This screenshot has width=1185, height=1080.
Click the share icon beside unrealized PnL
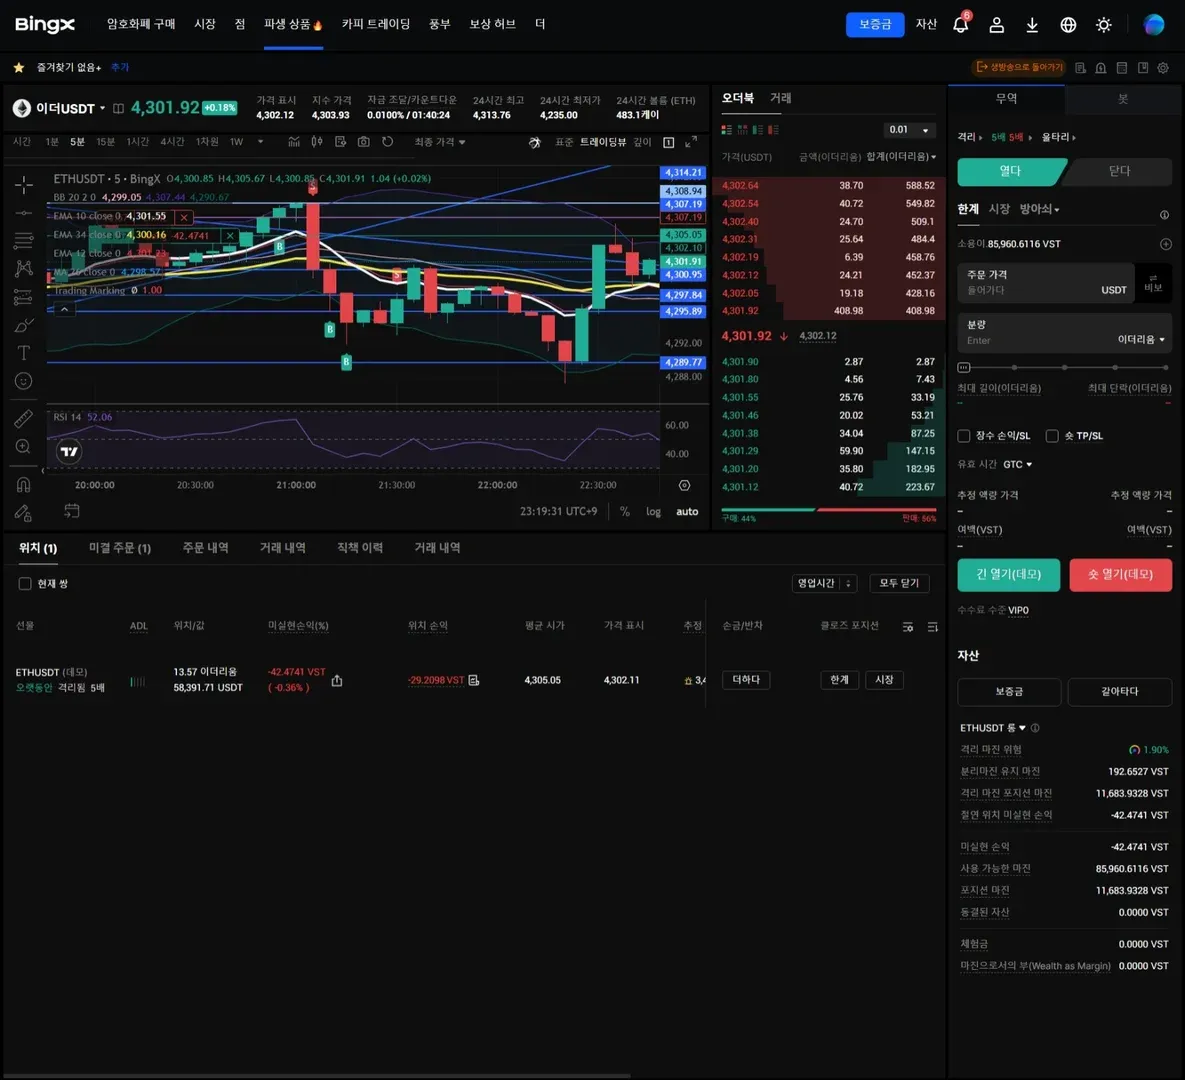point(337,680)
